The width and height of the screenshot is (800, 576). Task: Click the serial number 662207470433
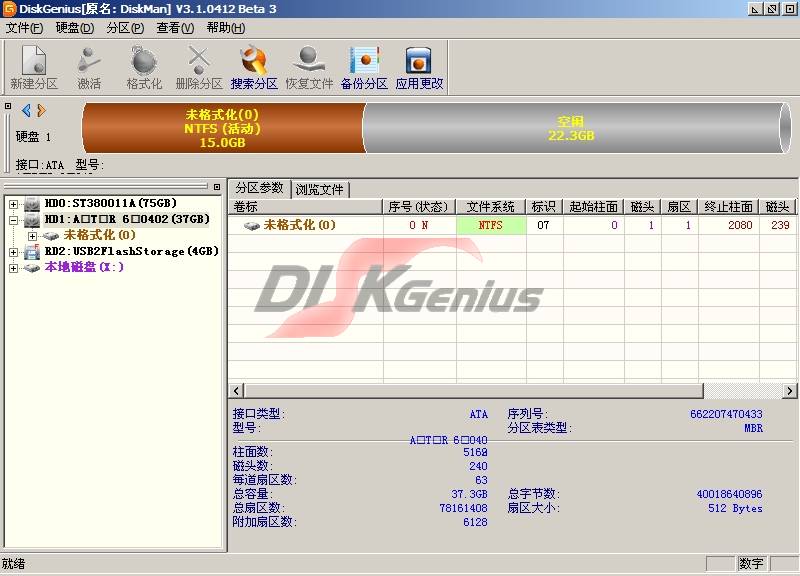pyautogui.click(x=726, y=414)
